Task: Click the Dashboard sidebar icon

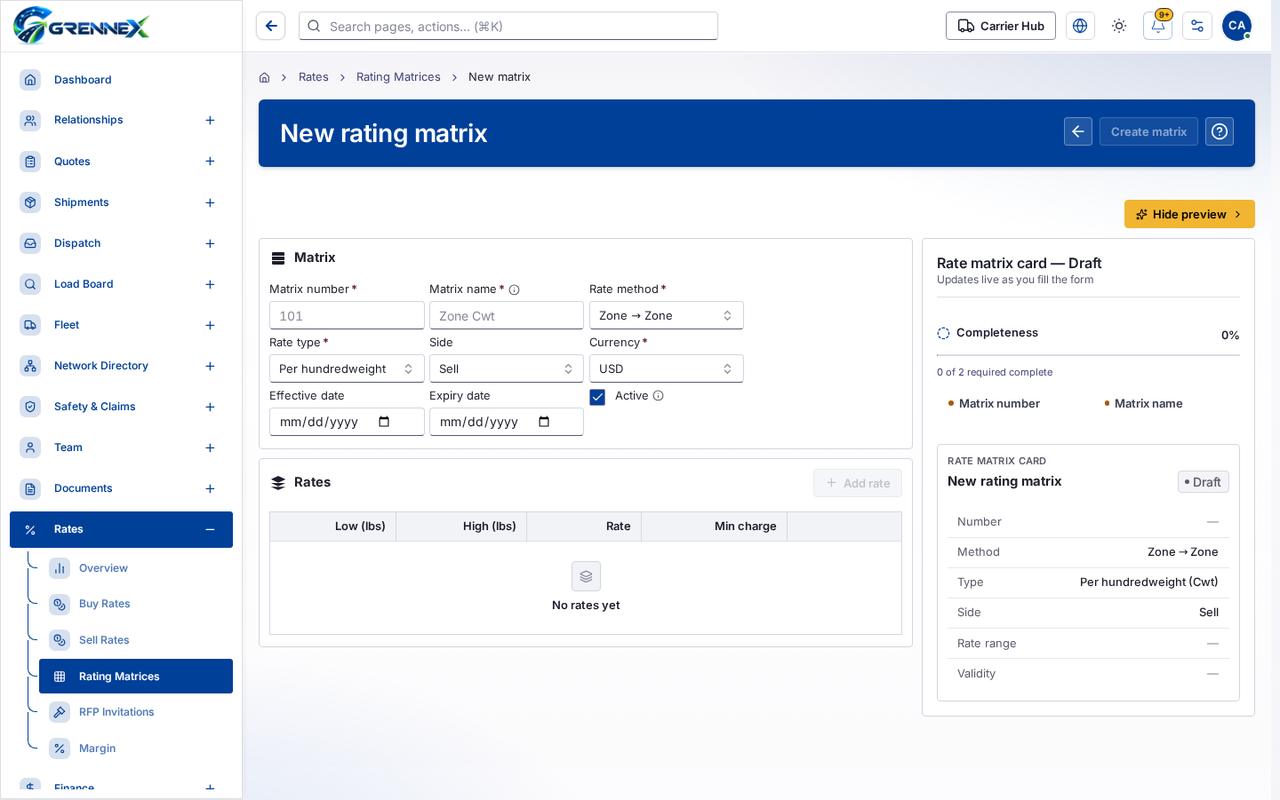Action: point(30,79)
